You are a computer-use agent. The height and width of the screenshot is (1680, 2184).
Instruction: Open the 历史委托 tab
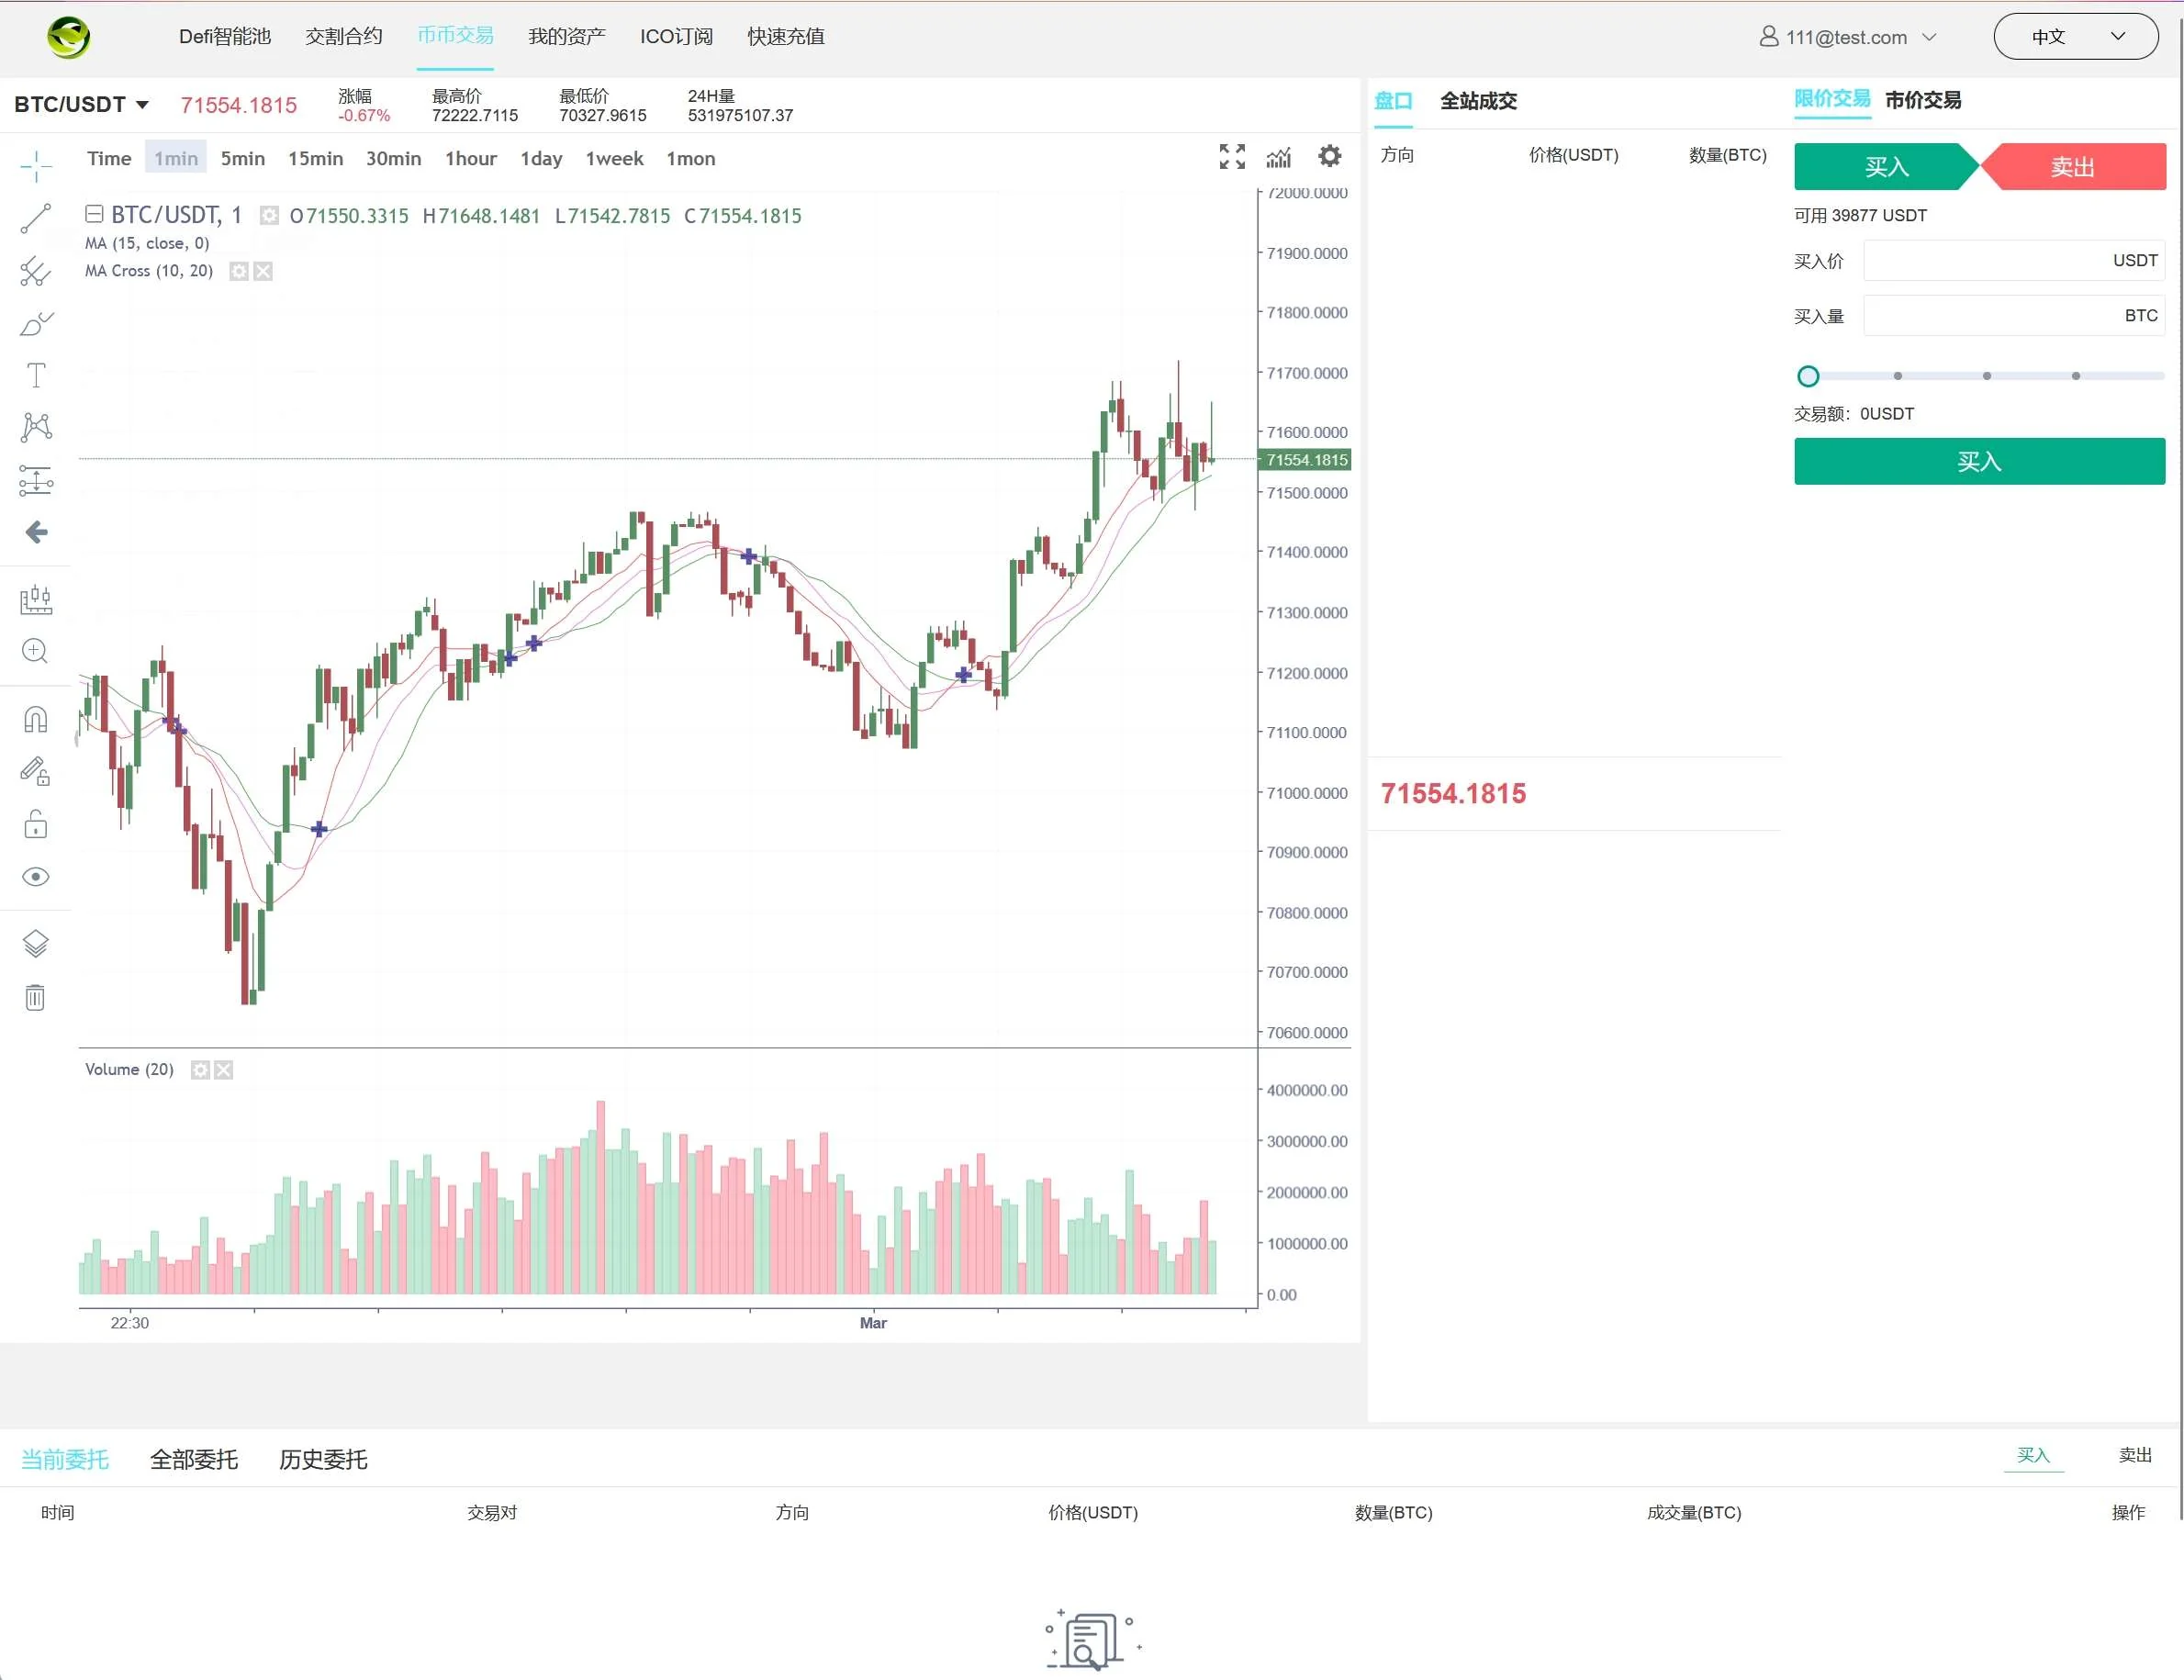323,1459
